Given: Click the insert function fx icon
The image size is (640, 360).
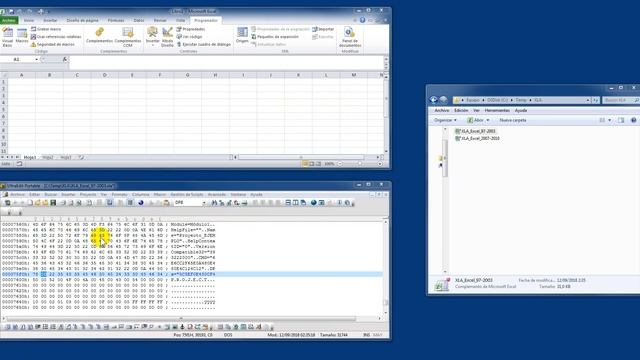Looking at the screenshot, I should pos(64,60).
